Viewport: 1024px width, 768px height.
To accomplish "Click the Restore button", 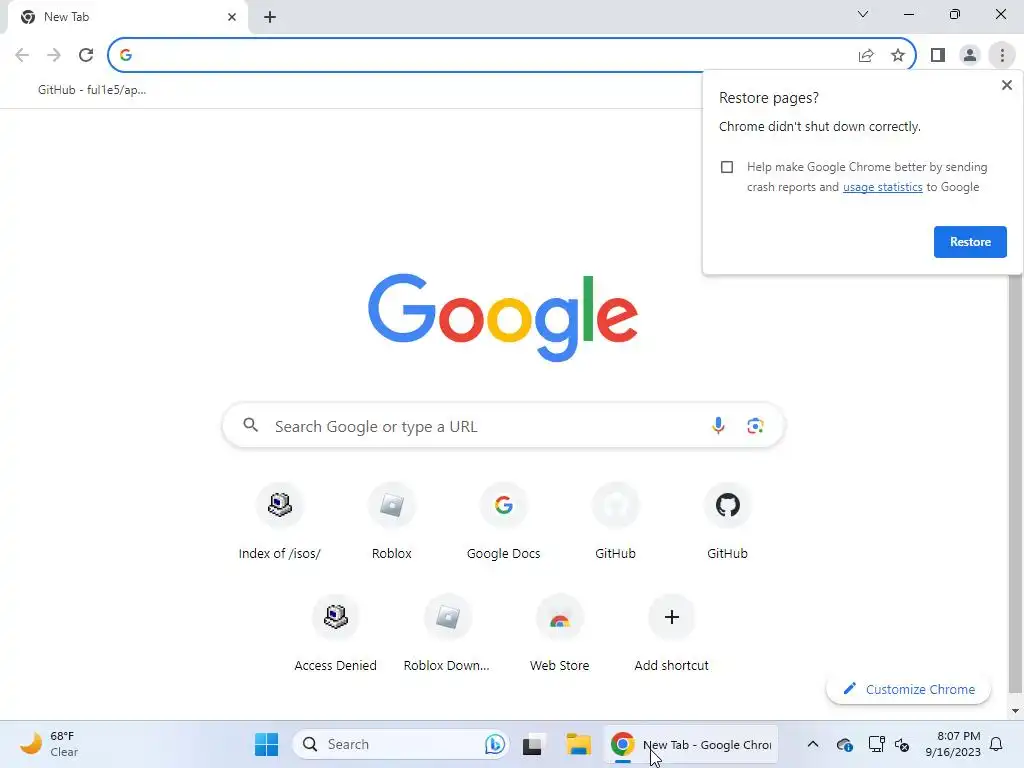I will [970, 242].
